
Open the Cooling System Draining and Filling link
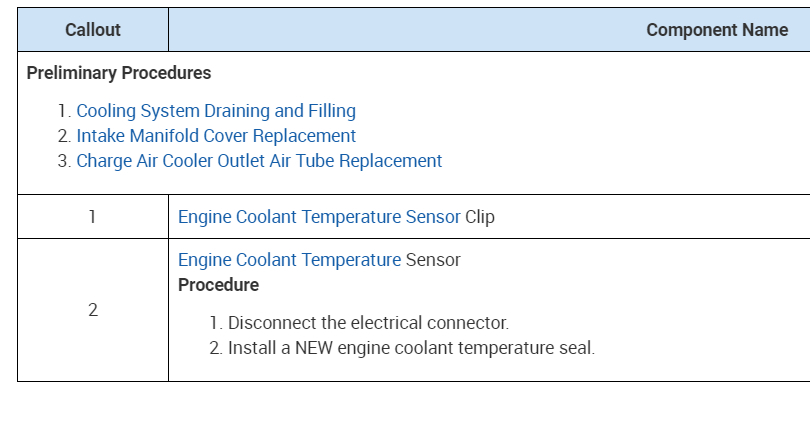pyautogui.click(x=216, y=111)
